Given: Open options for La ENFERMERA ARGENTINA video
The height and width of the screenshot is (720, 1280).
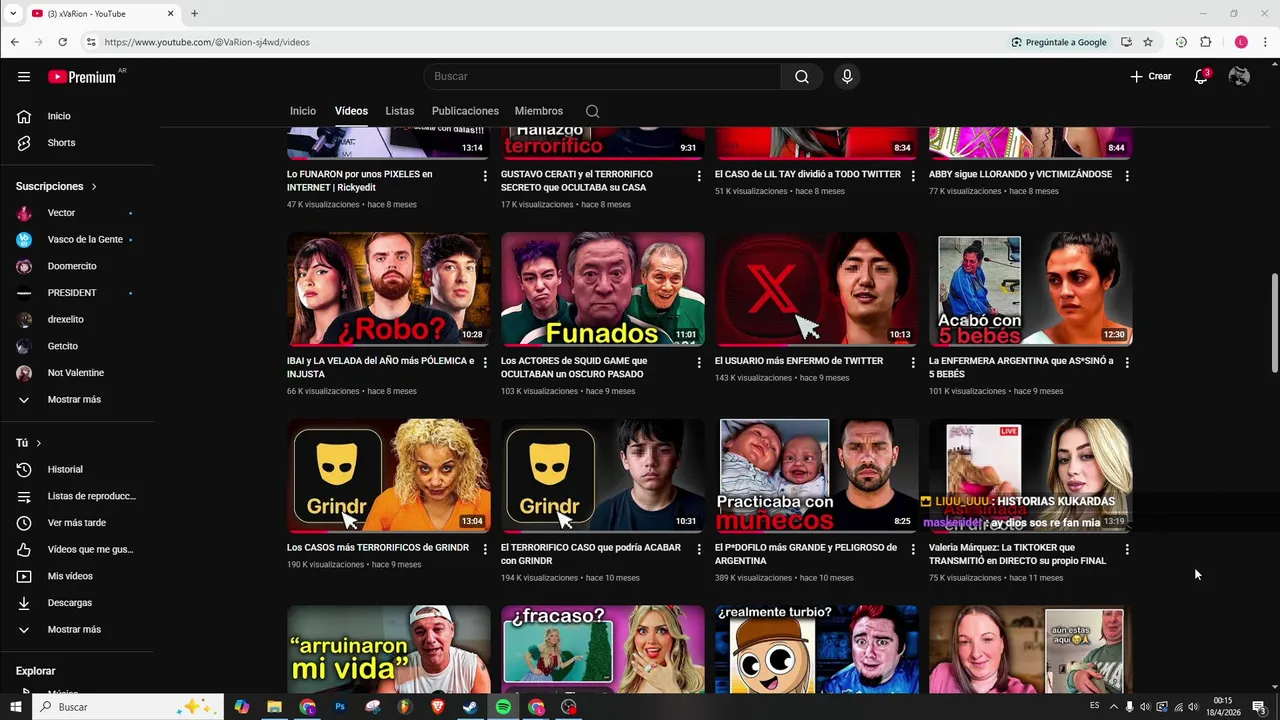Looking at the screenshot, I should tap(1127, 363).
